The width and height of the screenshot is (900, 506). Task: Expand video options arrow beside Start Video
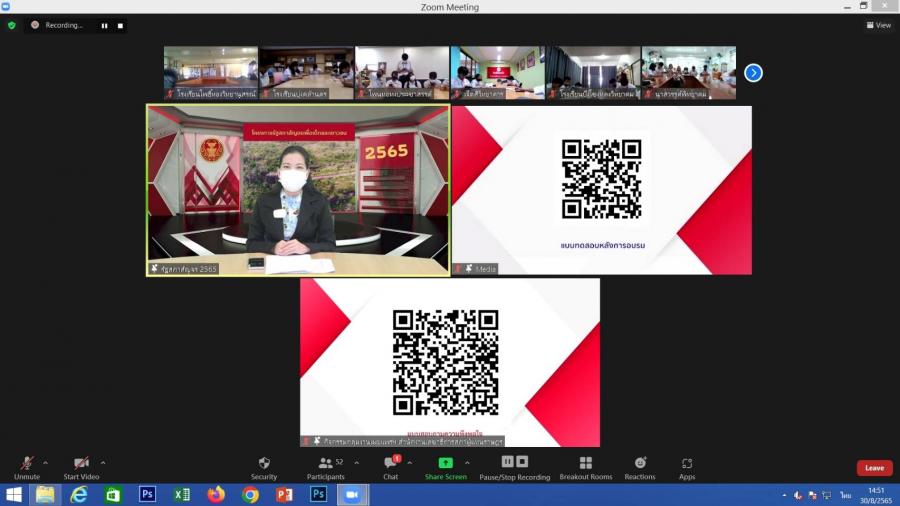pos(103,463)
